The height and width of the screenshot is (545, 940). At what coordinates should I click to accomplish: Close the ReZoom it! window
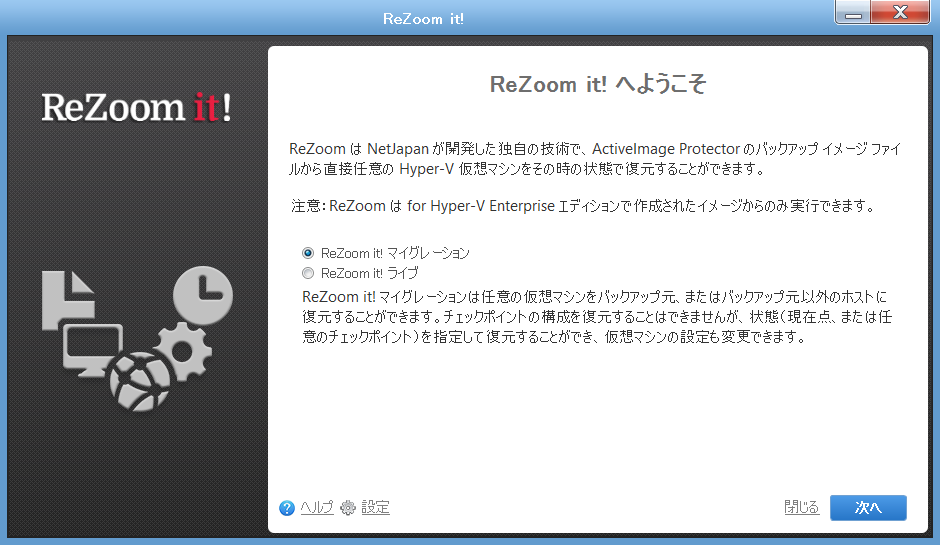pyautogui.click(x=900, y=13)
